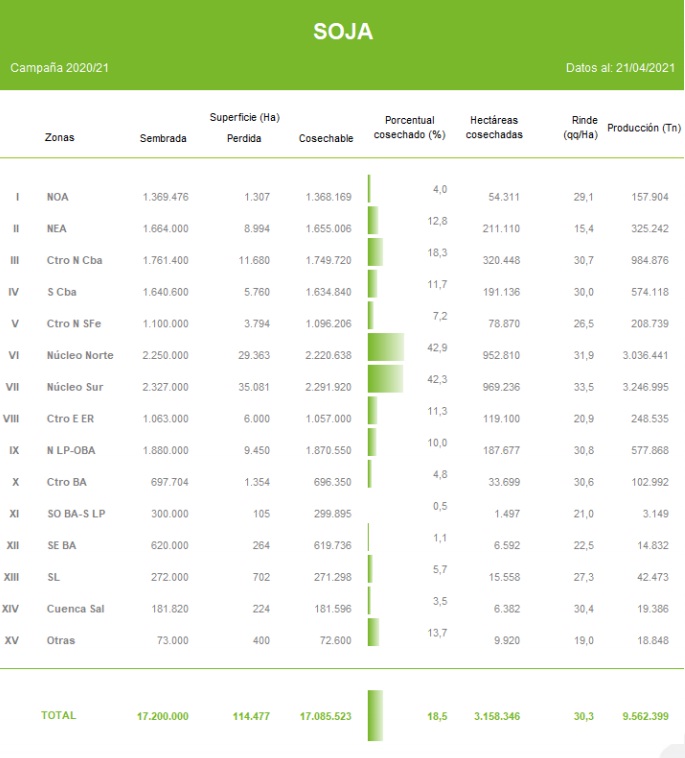Click the Sembrada column header
Image resolution: width=685 pixels, height=758 pixels.
pos(163,138)
